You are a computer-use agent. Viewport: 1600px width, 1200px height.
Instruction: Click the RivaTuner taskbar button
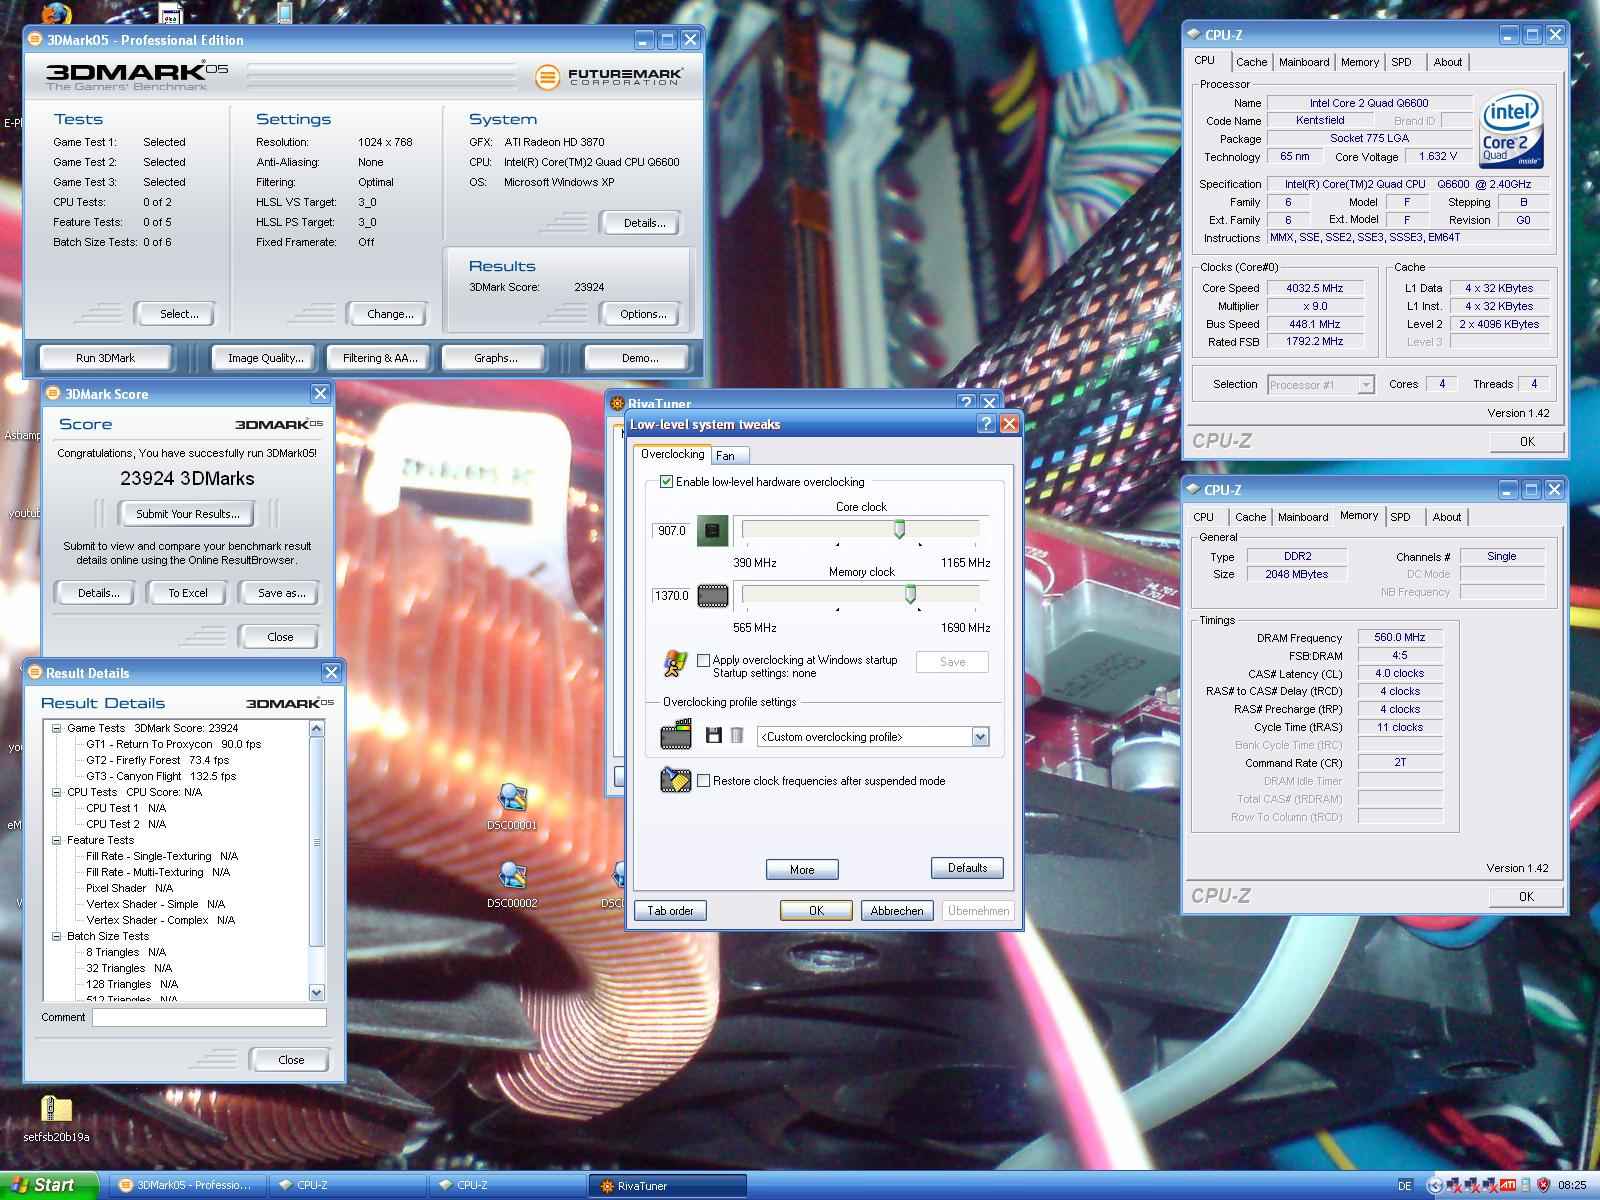[x=667, y=1186]
